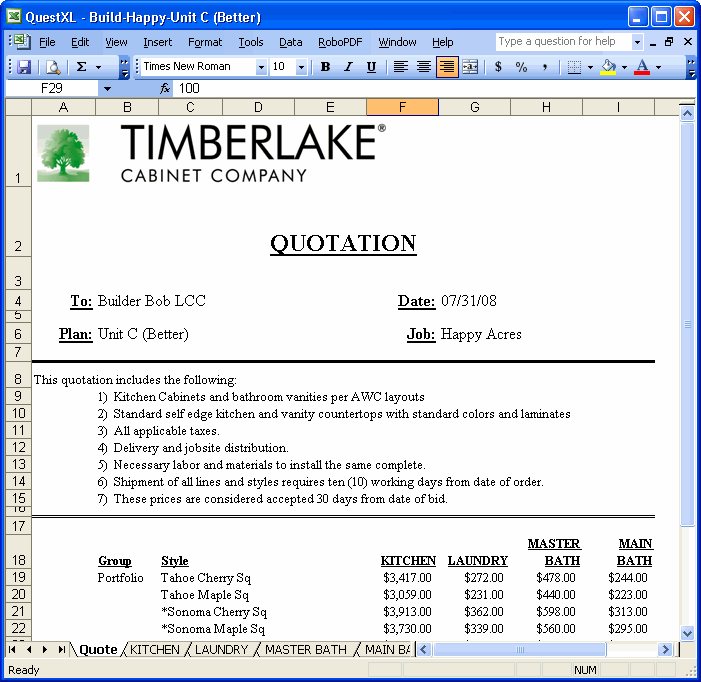Open the File menu
701x682 pixels.
point(47,42)
